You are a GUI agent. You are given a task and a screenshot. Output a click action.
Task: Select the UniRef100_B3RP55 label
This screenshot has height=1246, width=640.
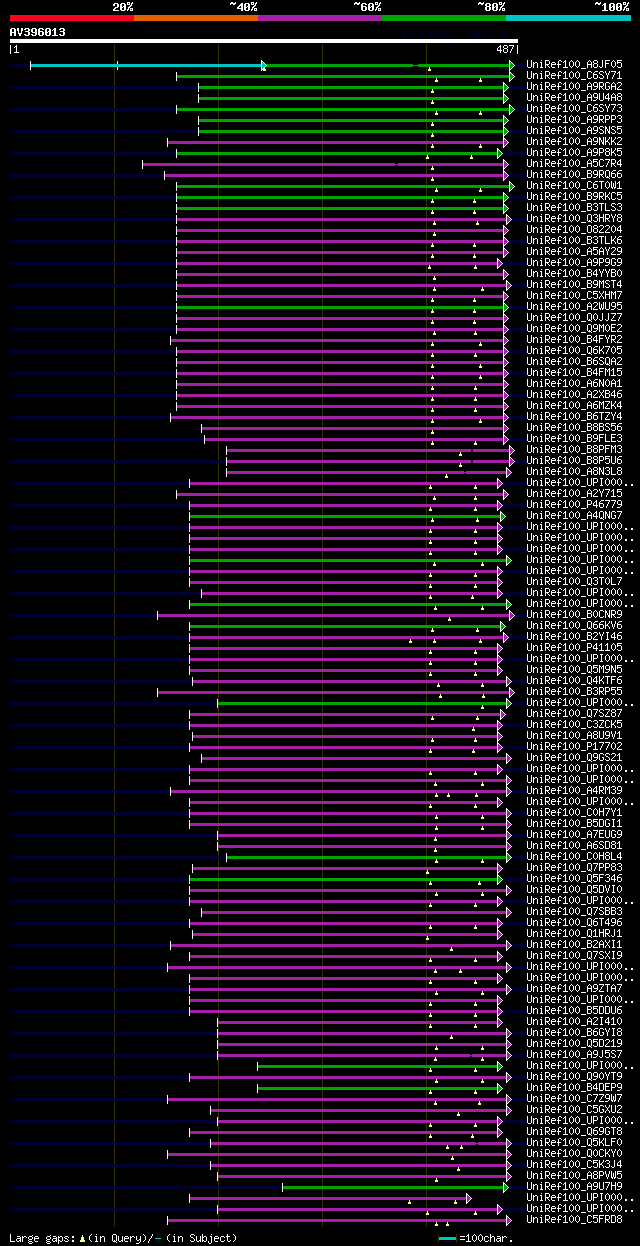coord(575,692)
